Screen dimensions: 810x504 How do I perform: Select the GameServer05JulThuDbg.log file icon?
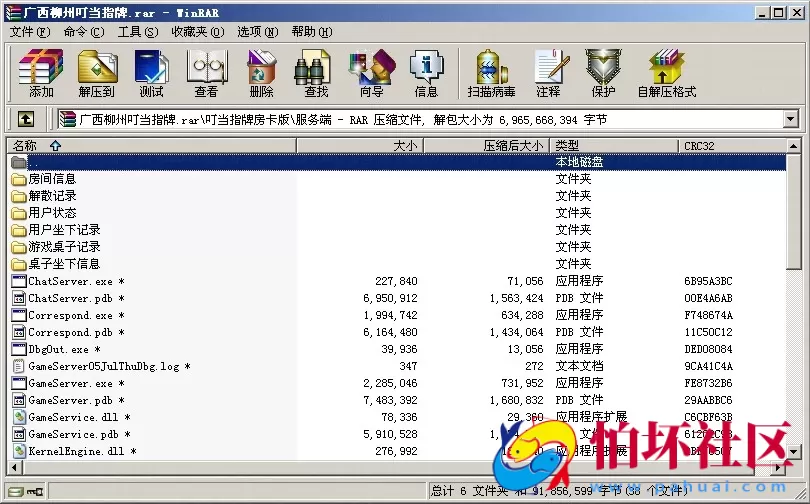[19, 367]
